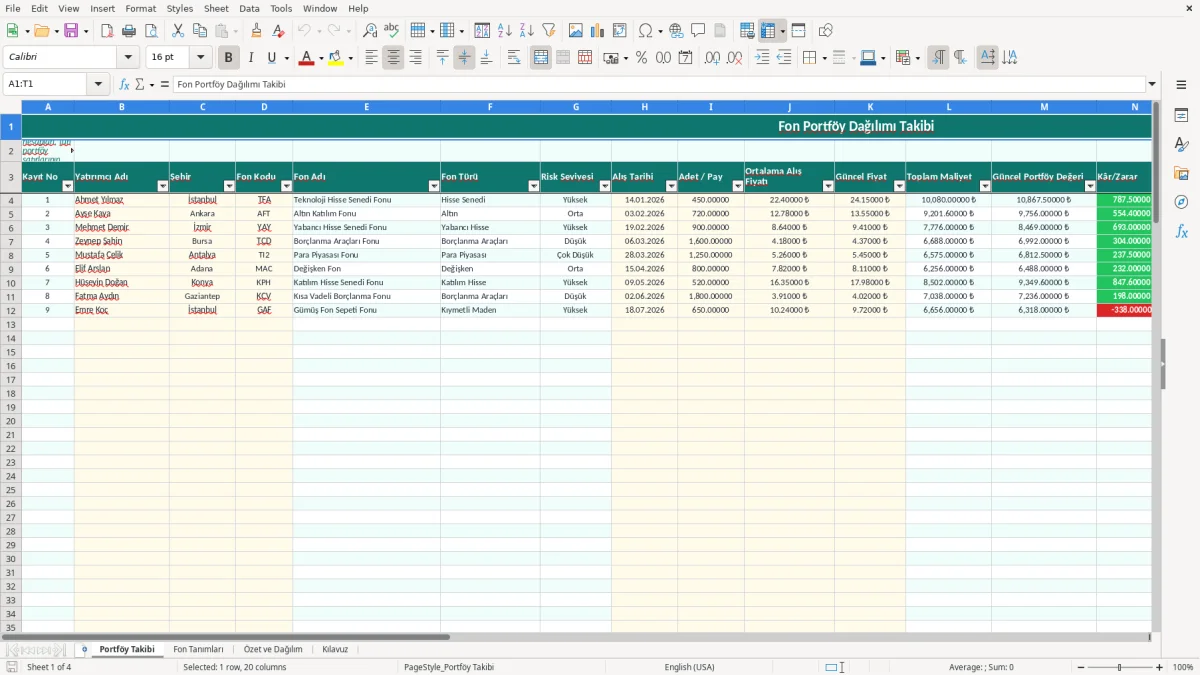The width and height of the screenshot is (1200, 675).
Task: Open the Şehir column filter dropdown
Action: [x=228, y=186]
